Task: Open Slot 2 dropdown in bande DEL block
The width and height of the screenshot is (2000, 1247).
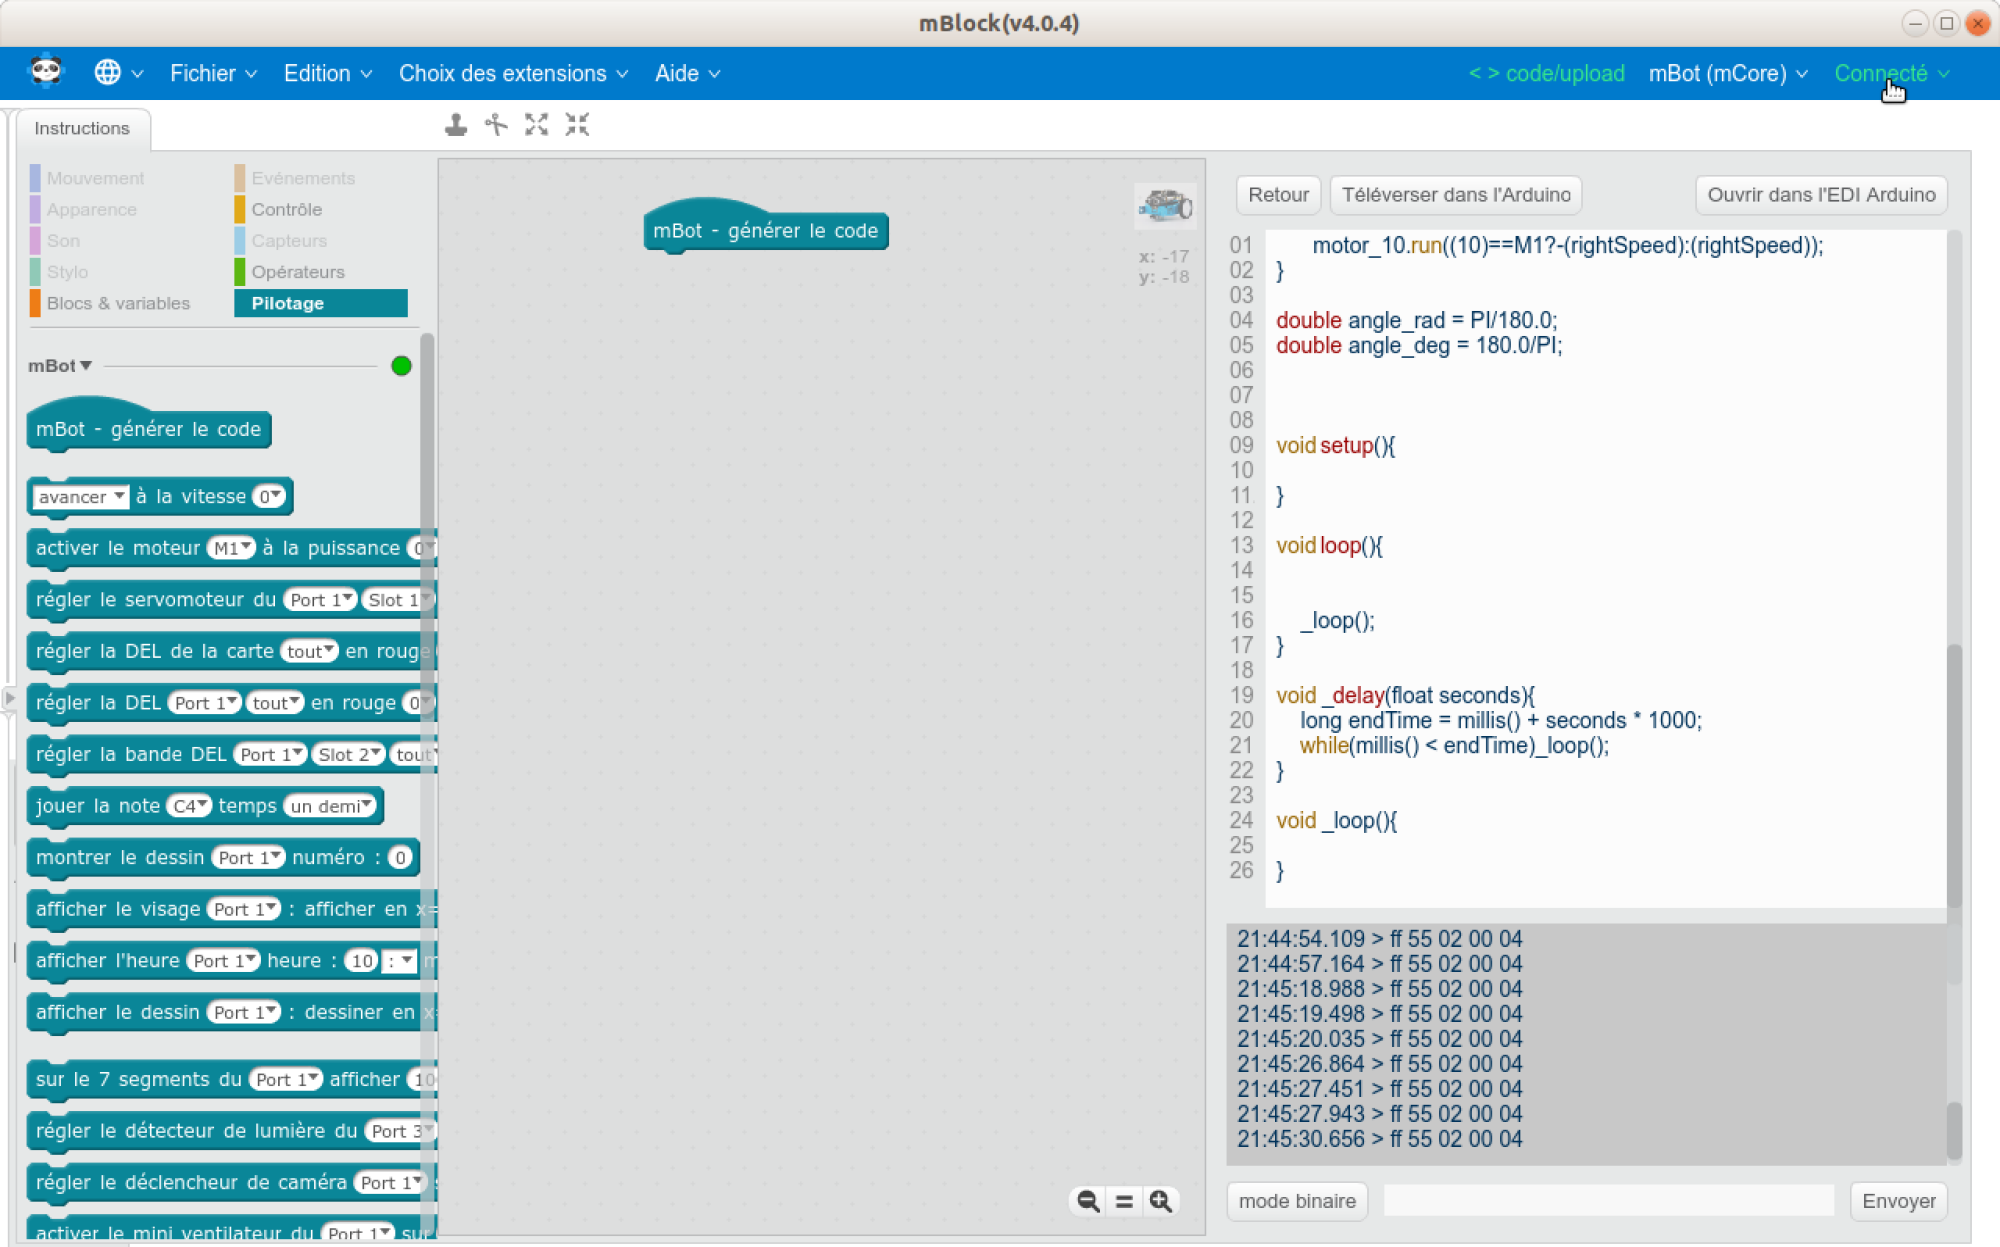Action: point(348,755)
